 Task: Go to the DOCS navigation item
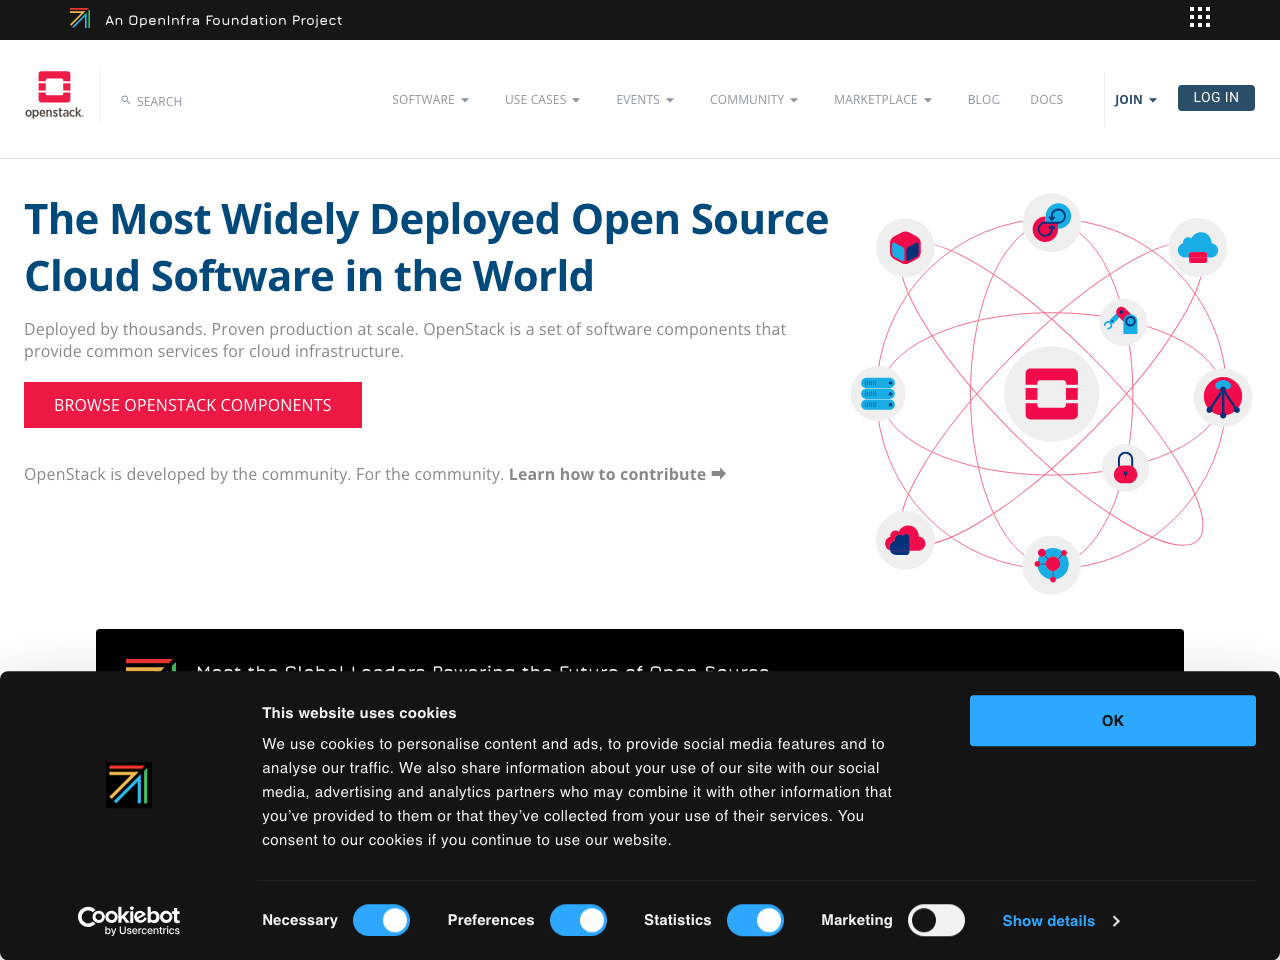click(1046, 99)
